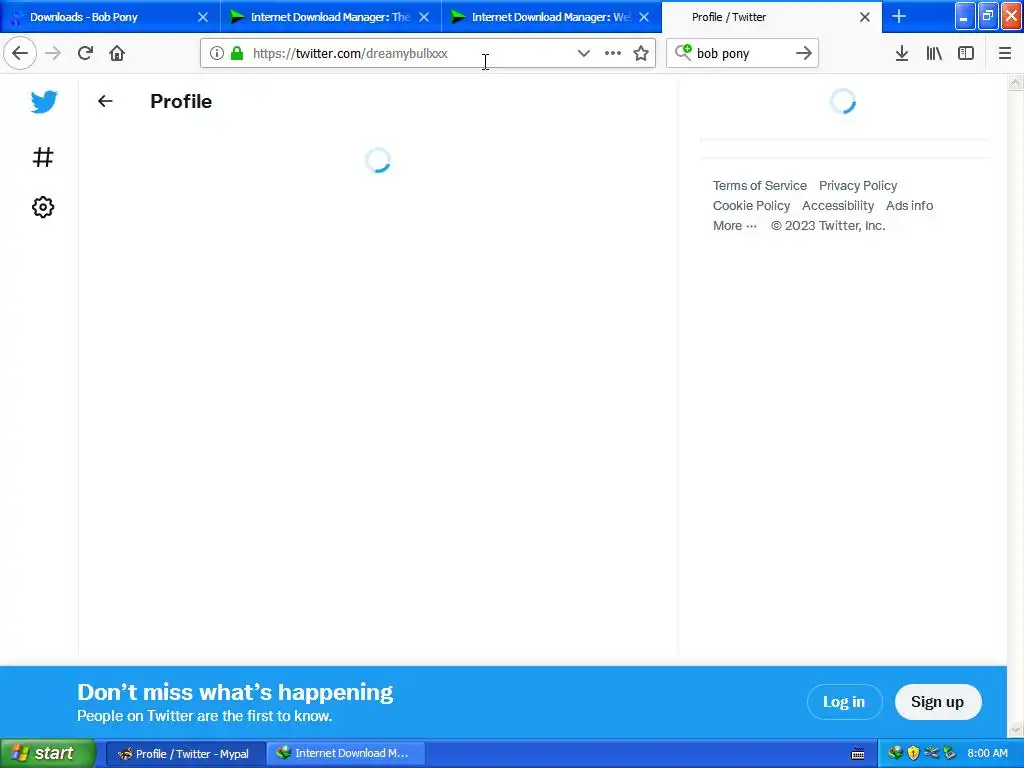Click the bob pony search box

(x=743, y=54)
